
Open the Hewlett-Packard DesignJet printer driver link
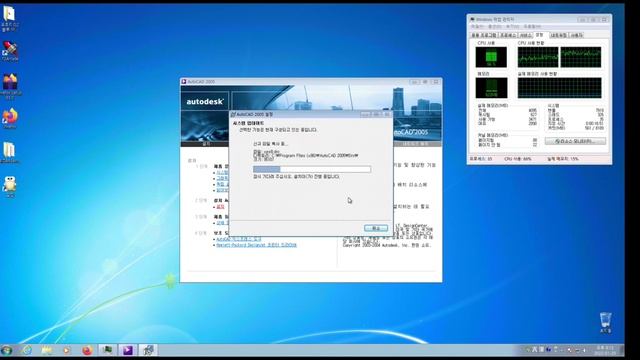256,245
